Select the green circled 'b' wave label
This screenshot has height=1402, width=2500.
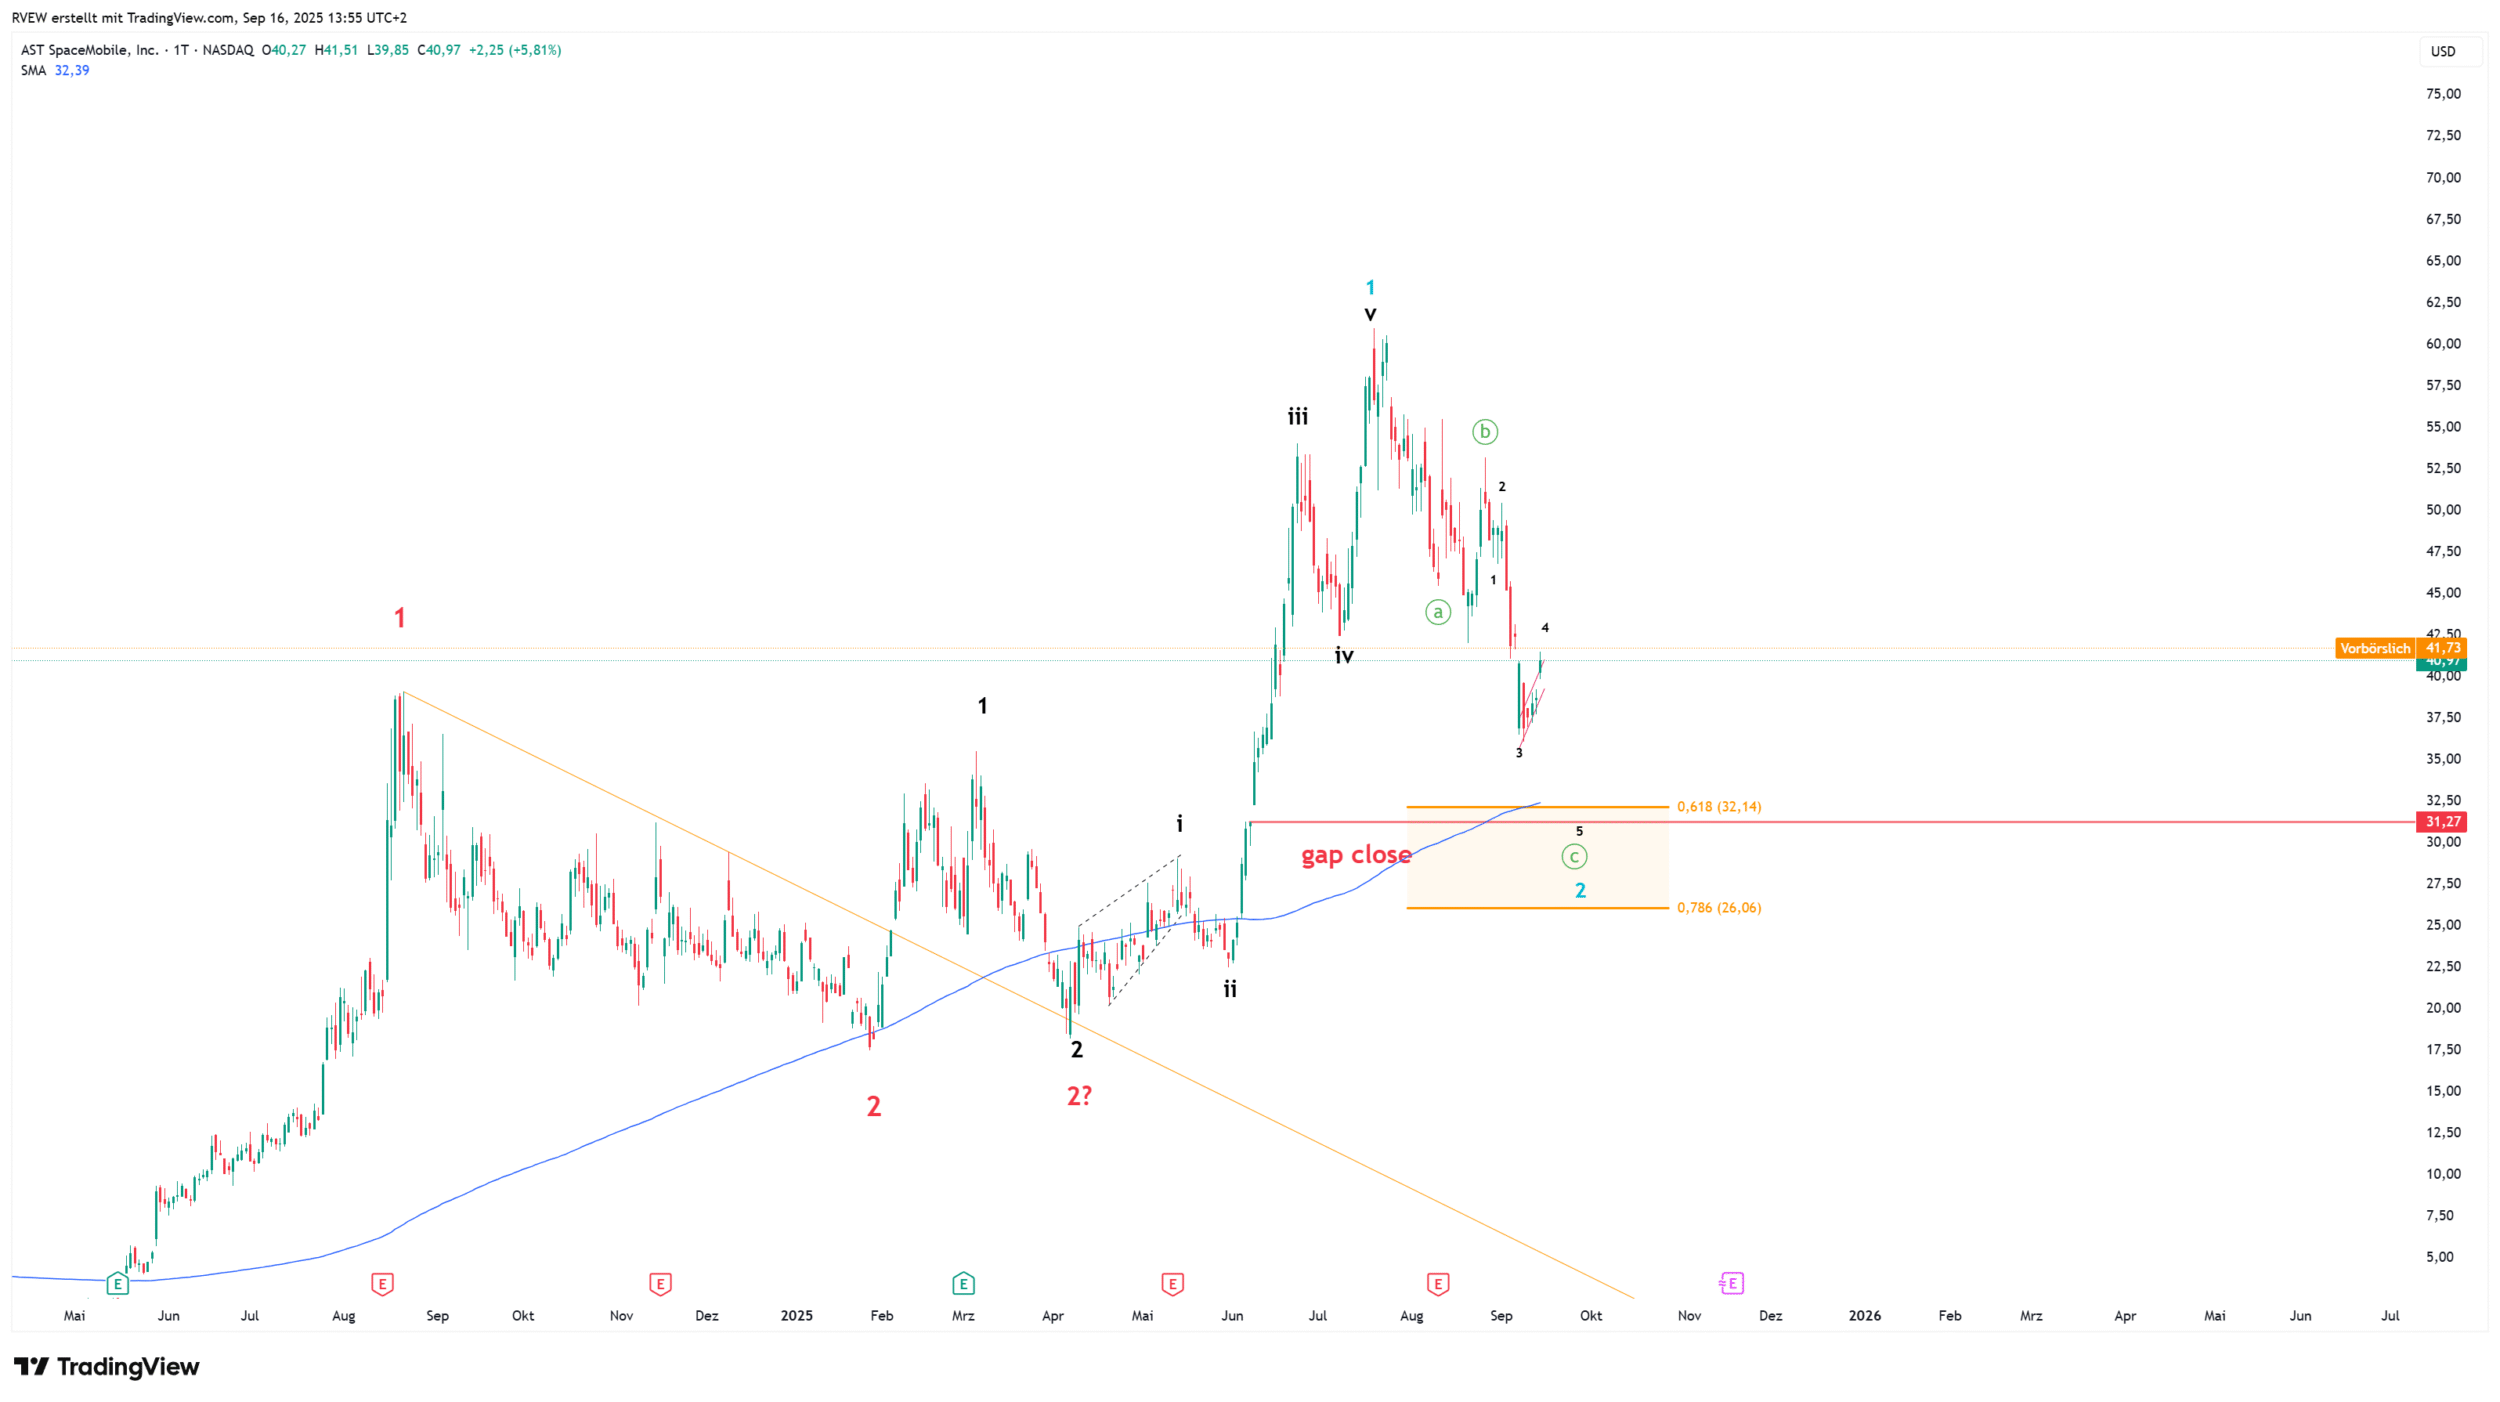pyautogui.click(x=1485, y=432)
